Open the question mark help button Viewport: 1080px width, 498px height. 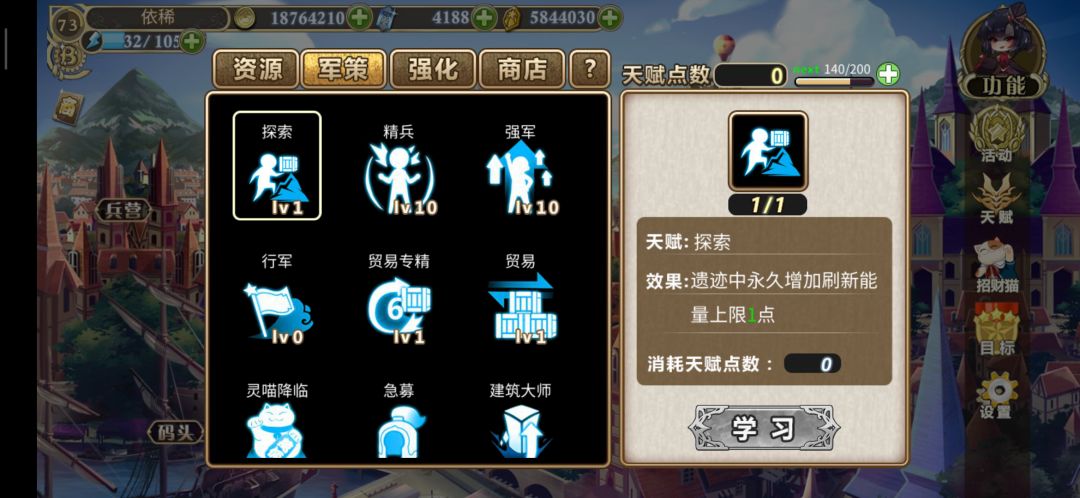[x=590, y=69]
